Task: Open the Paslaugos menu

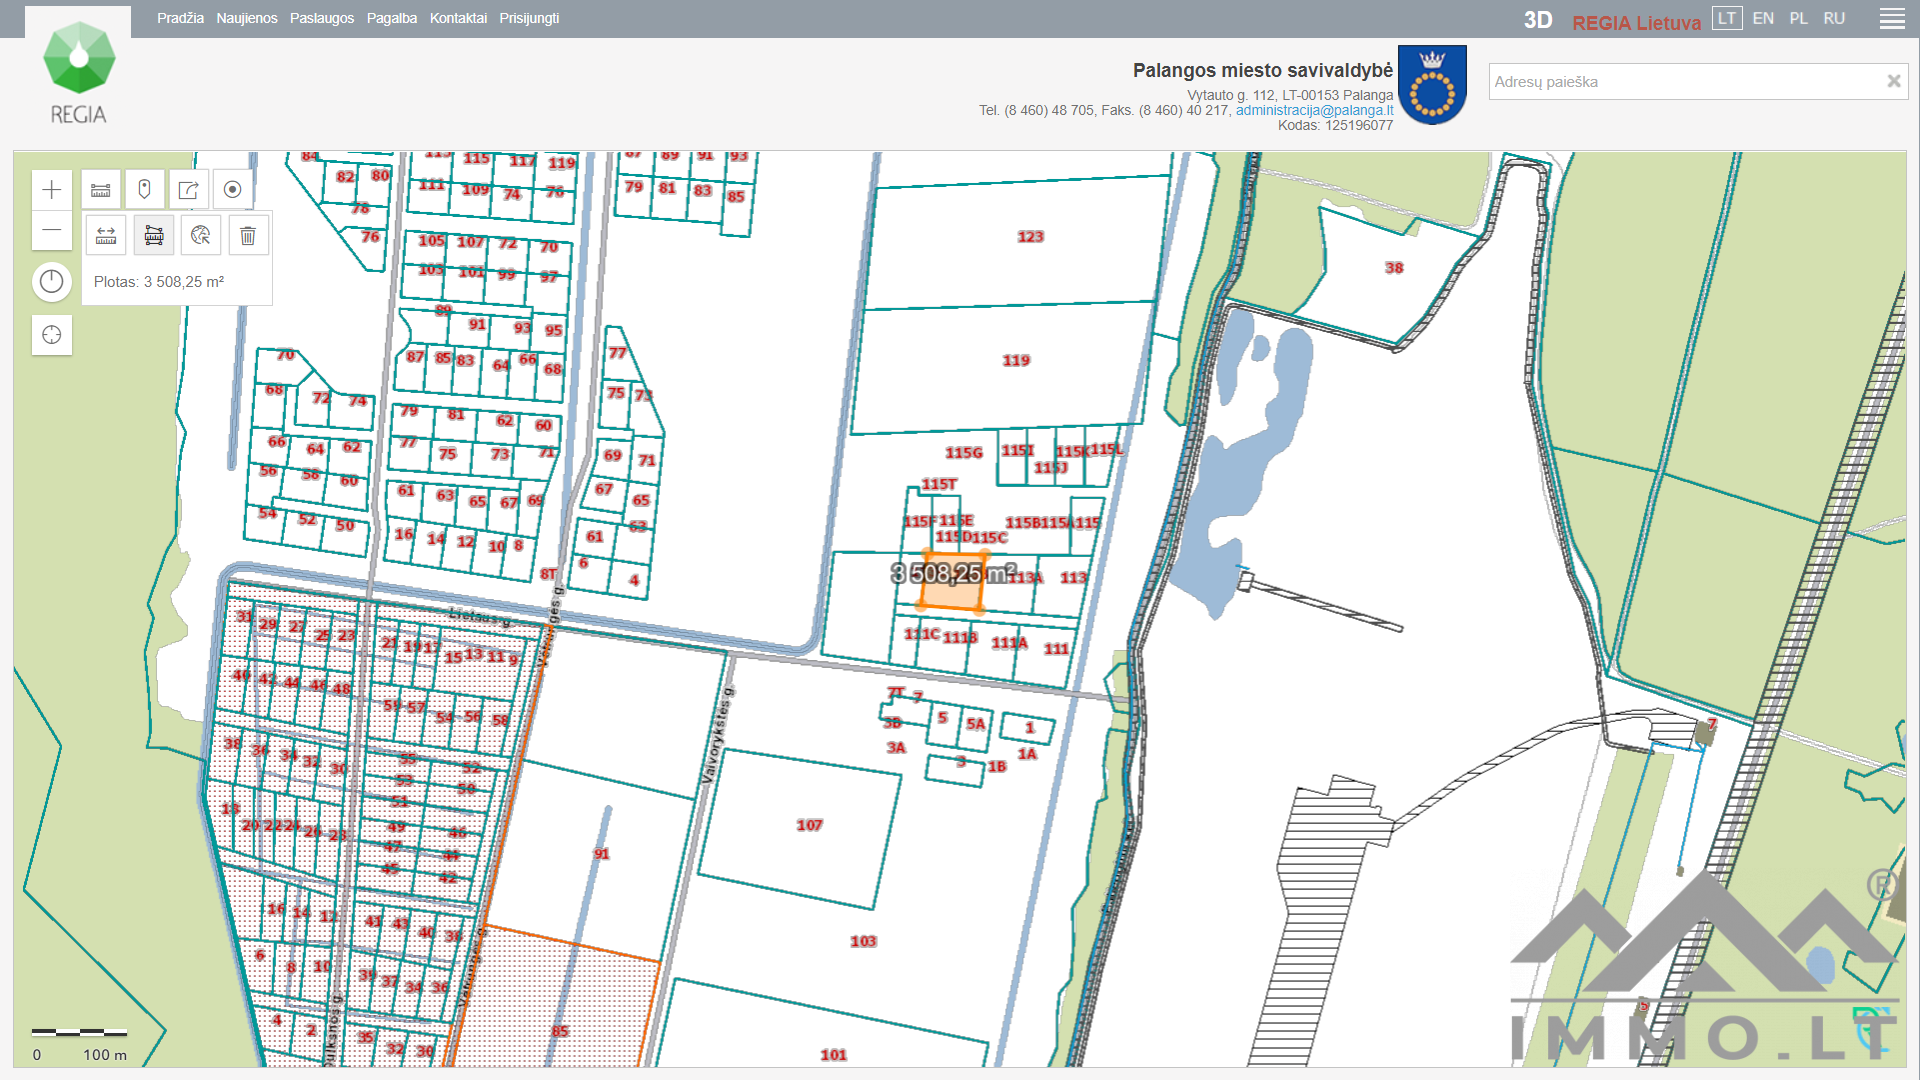Action: click(322, 19)
